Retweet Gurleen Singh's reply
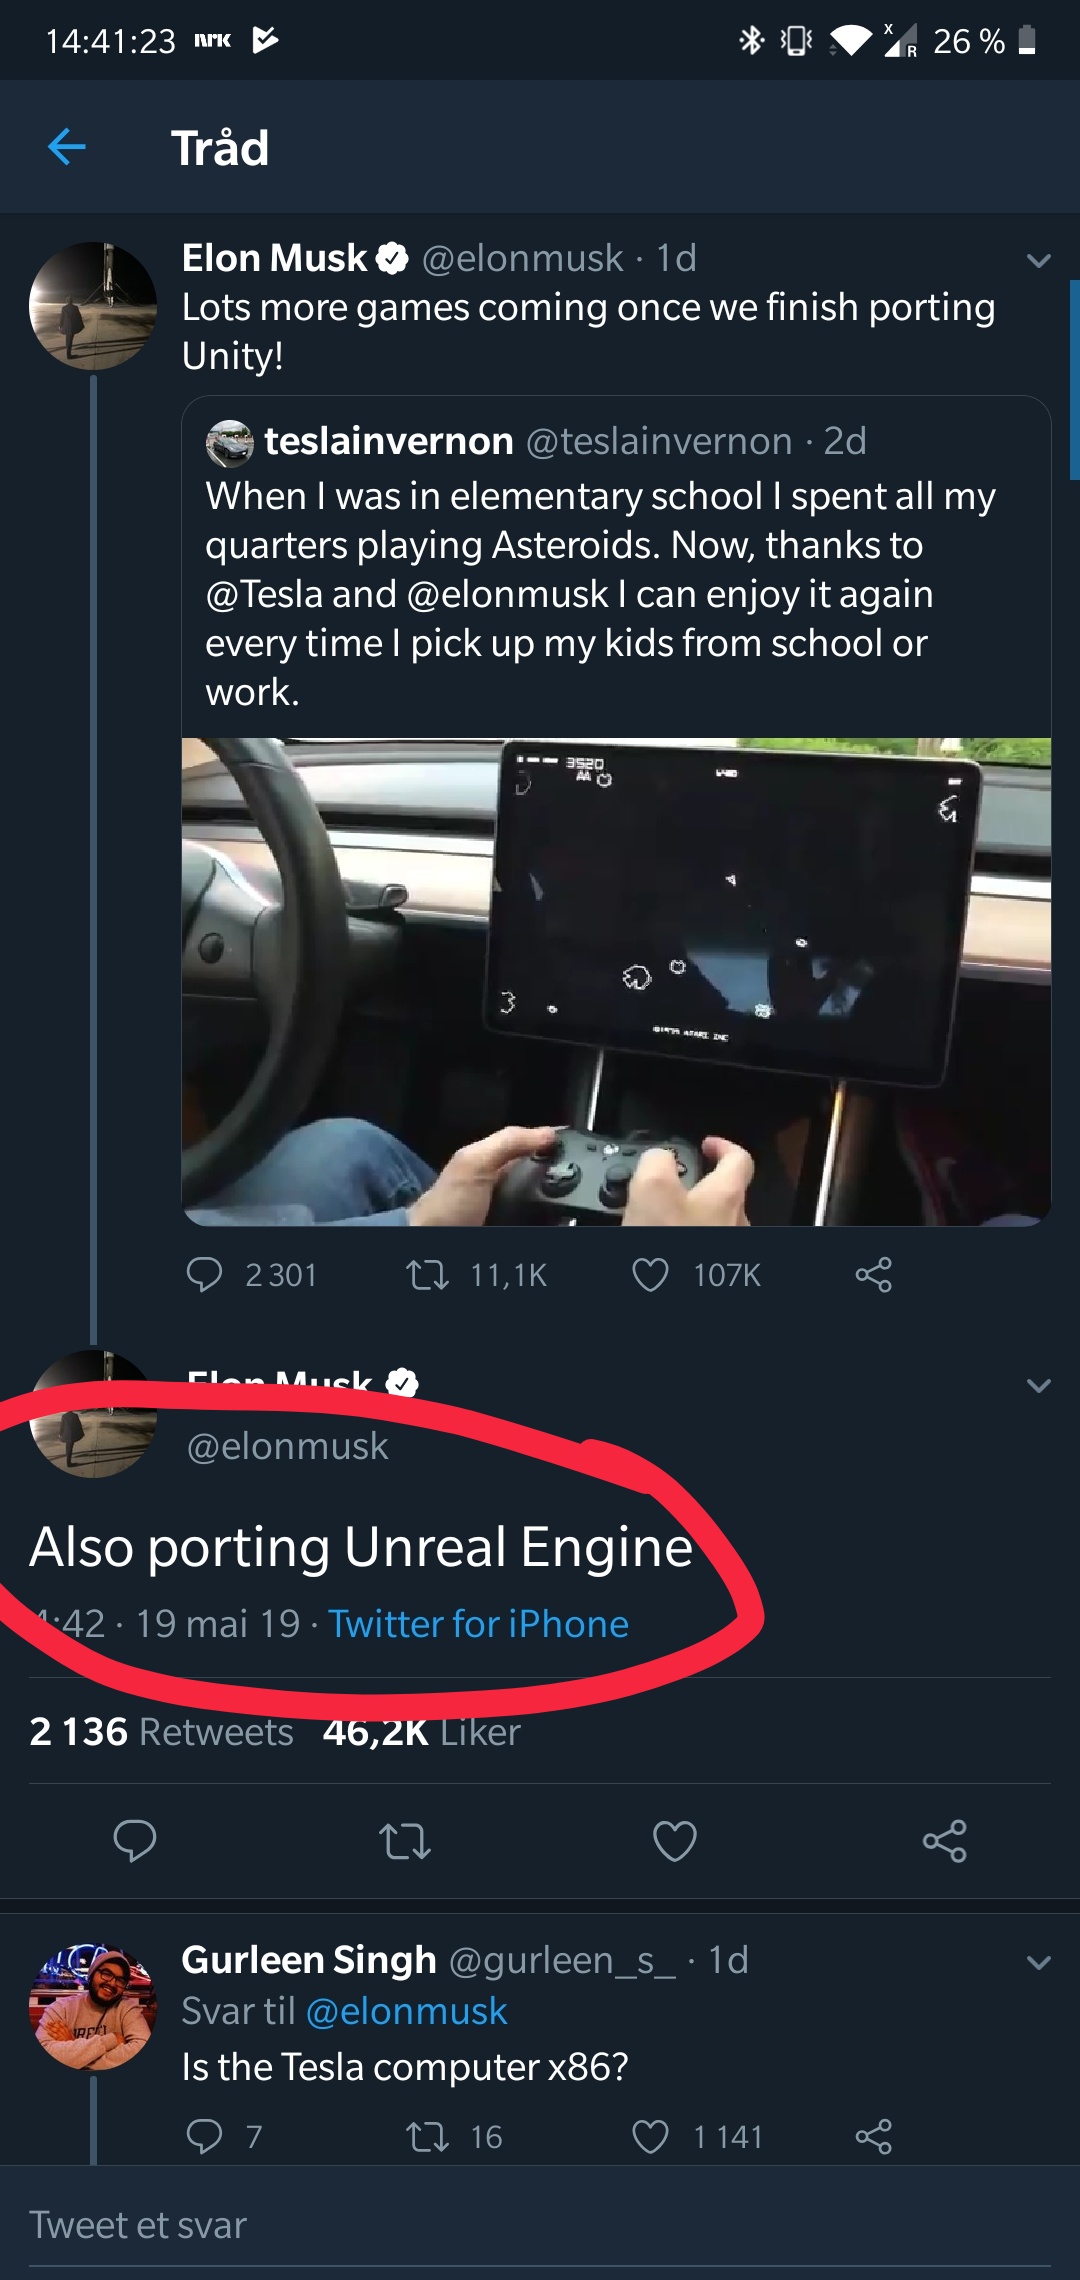This screenshot has width=1080, height=2280. coord(428,2137)
